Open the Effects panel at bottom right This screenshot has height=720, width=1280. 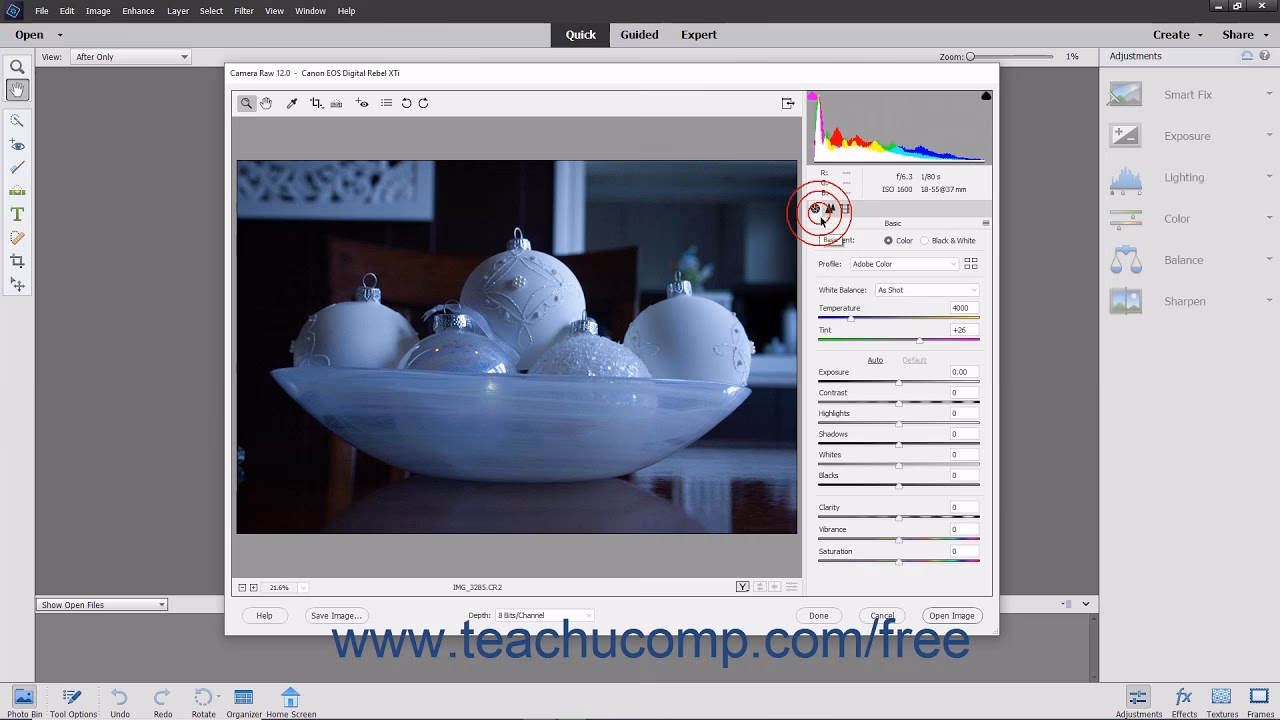[x=1184, y=699]
